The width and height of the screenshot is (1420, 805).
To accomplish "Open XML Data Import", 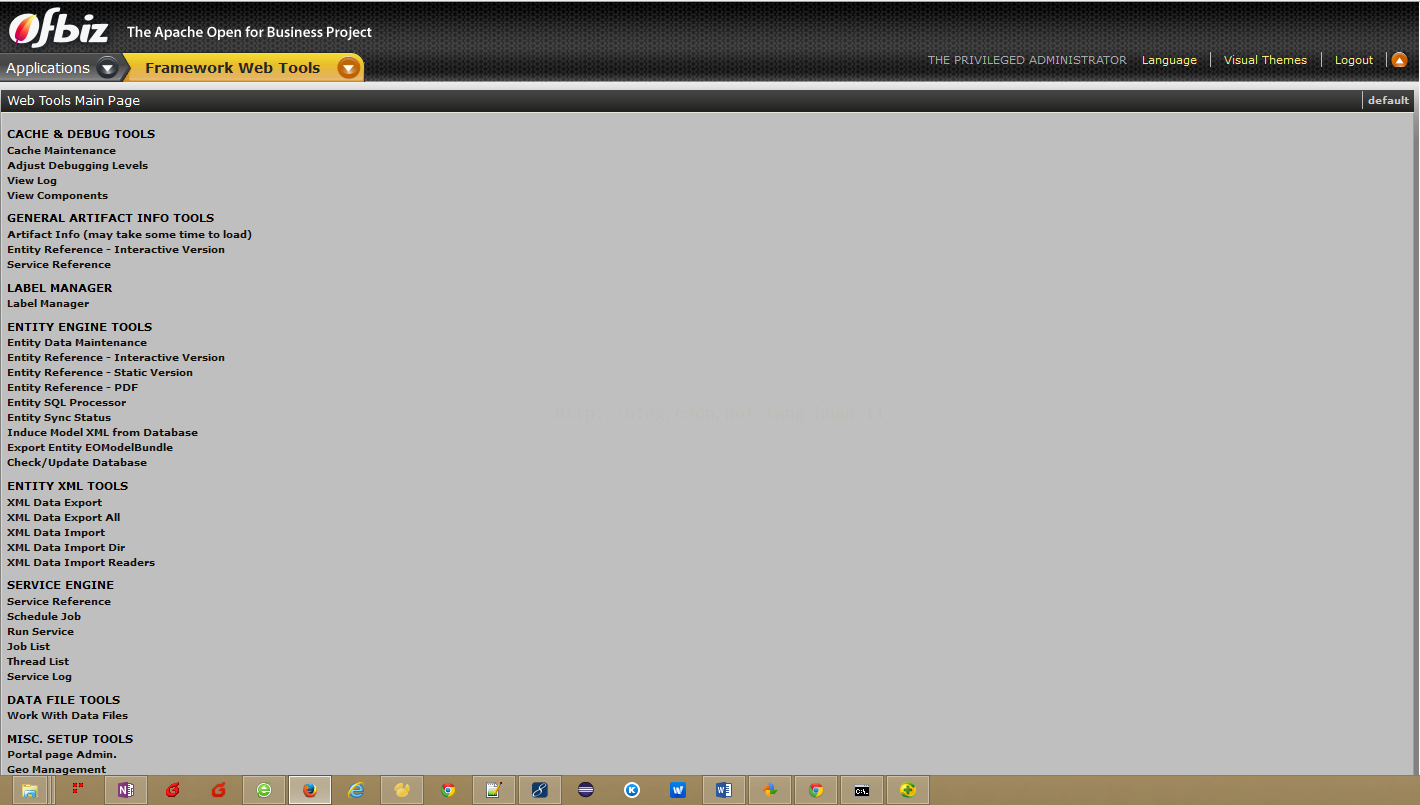I will point(56,533).
